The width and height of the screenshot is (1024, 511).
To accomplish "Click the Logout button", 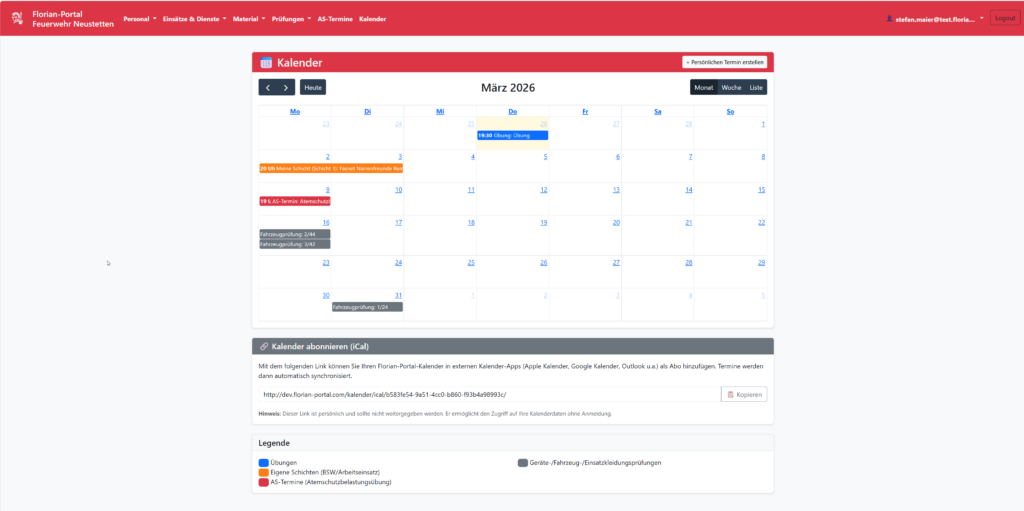I will tap(1004, 19).
